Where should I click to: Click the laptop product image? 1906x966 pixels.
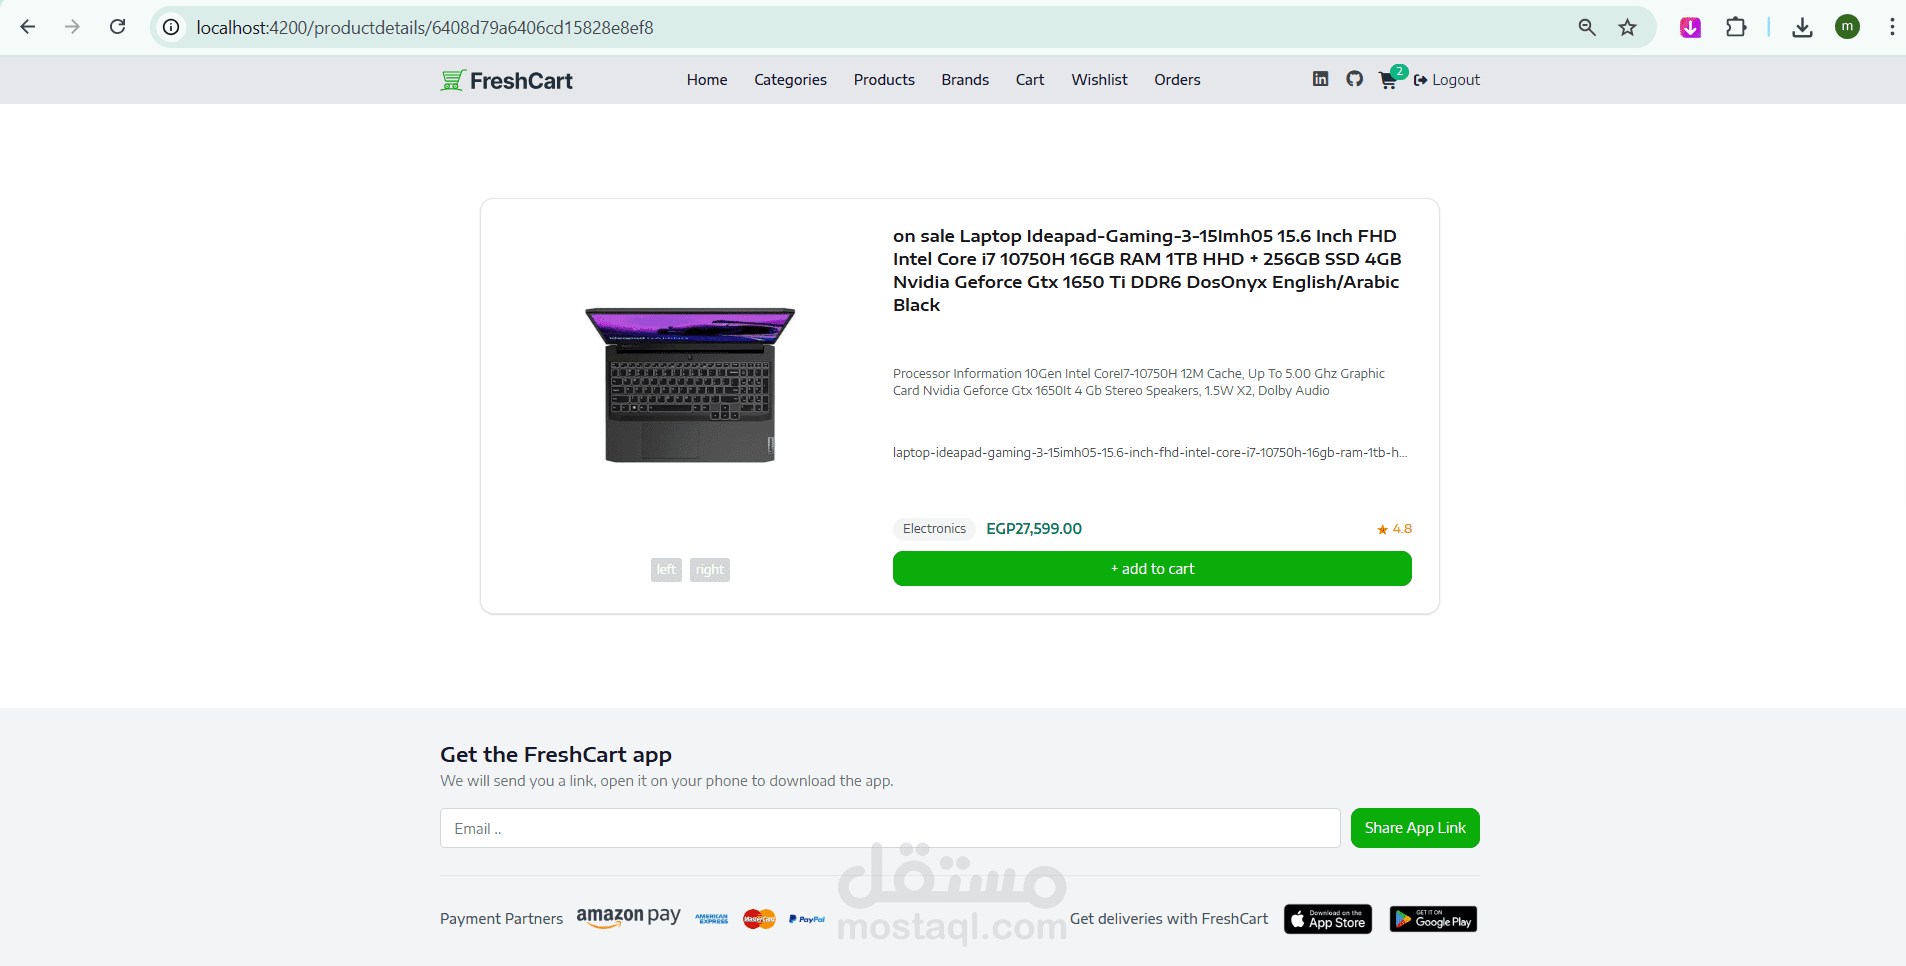(x=690, y=385)
